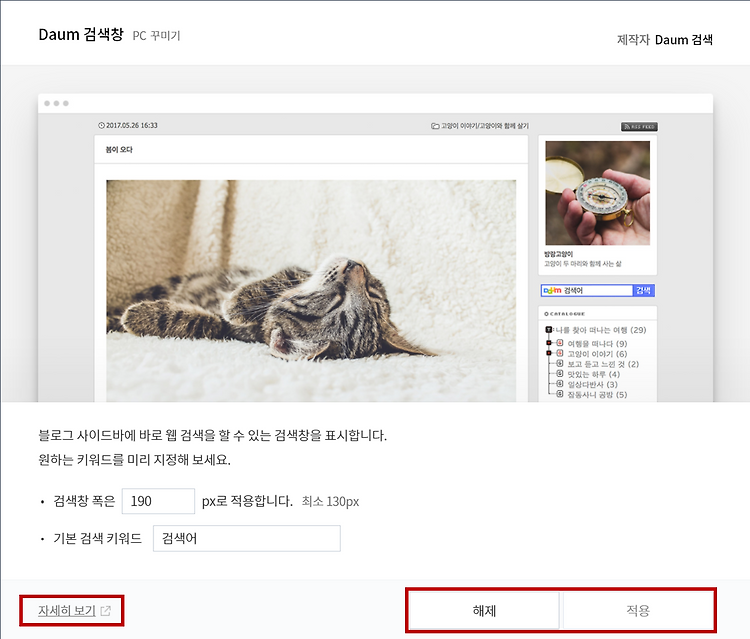Click the Daum 검색 creator name

pos(684,40)
